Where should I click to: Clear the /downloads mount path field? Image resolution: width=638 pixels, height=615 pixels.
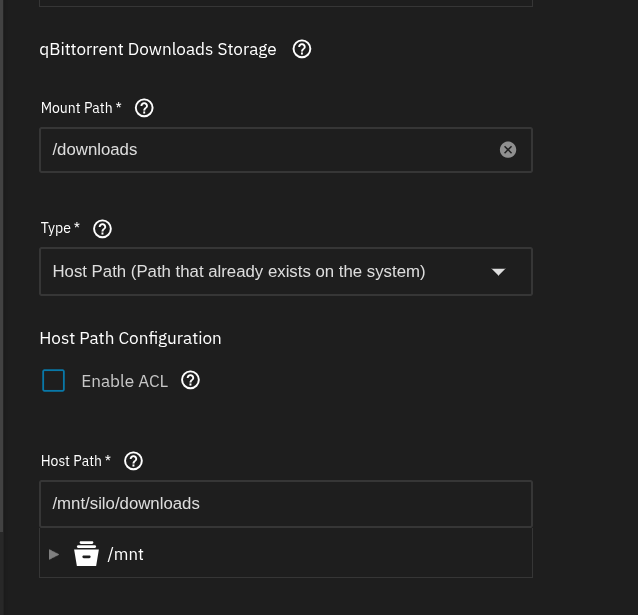click(x=508, y=150)
